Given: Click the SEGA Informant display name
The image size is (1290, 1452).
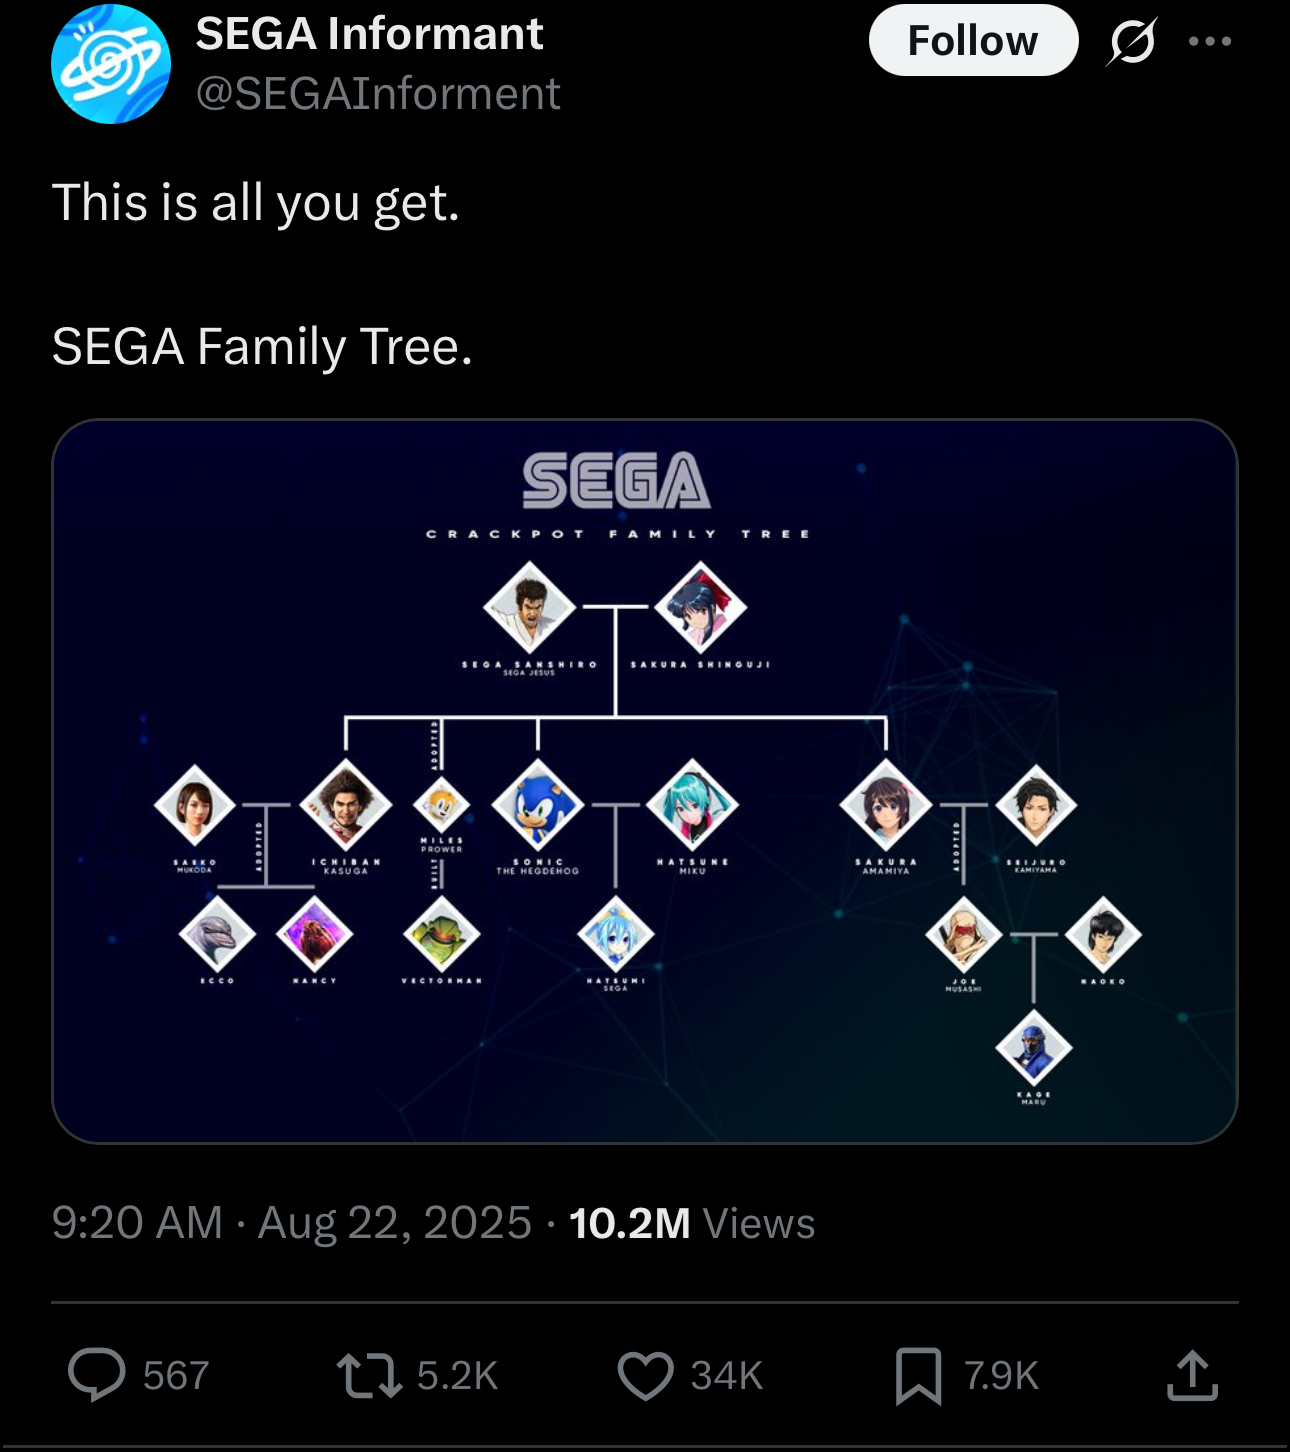Looking at the screenshot, I should 369,34.
